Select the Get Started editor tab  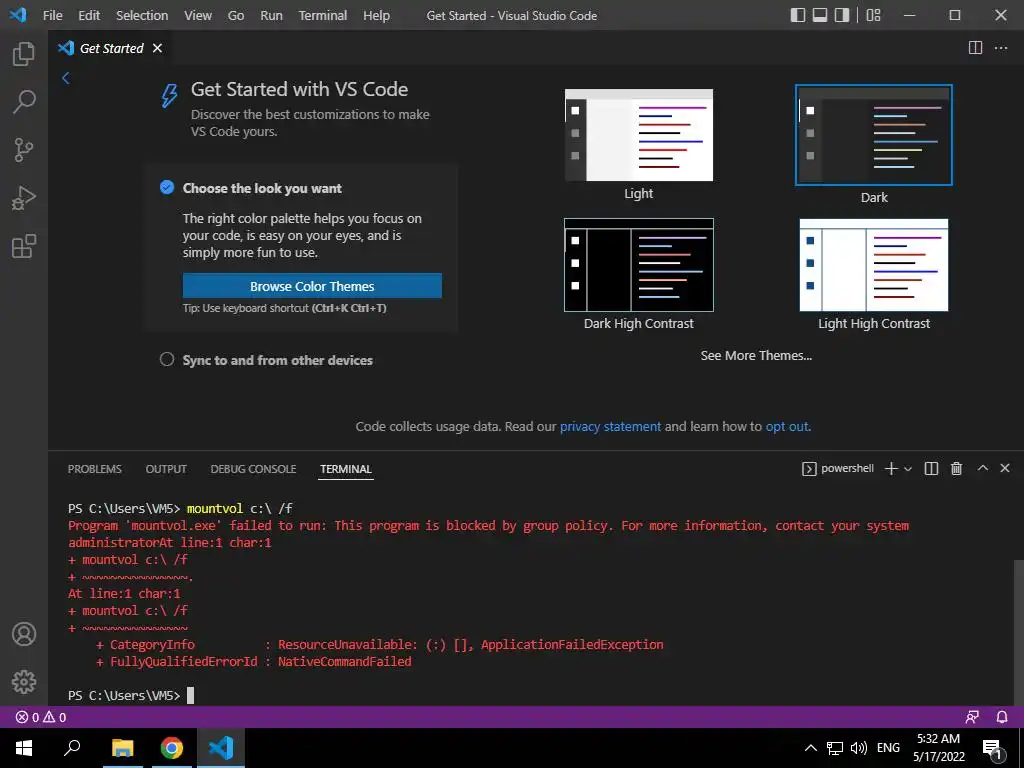[x=110, y=48]
